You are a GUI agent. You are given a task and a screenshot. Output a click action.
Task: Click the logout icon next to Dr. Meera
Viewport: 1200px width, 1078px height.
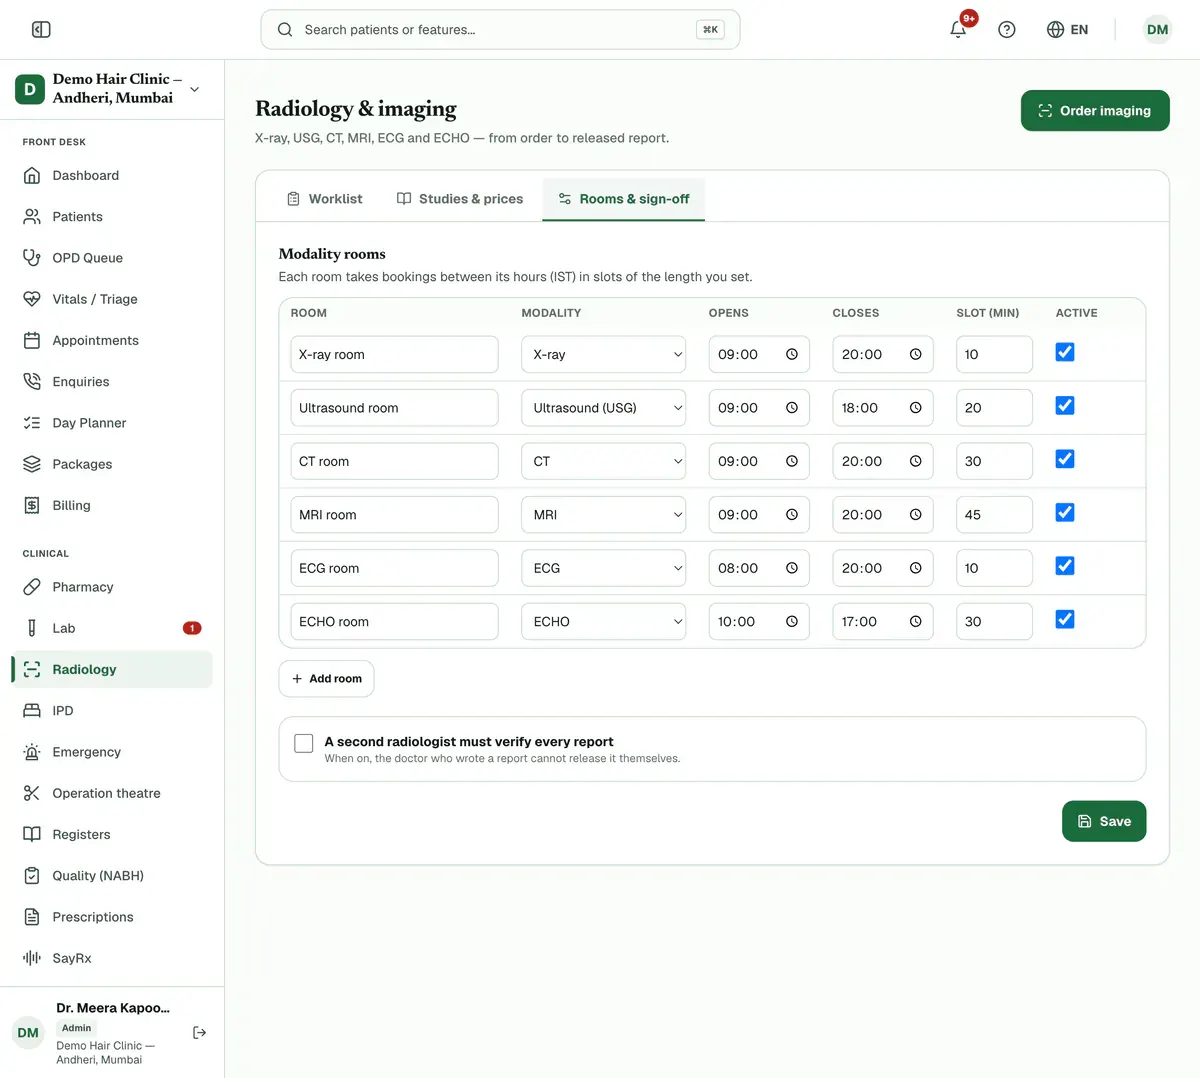coord(200,1032)
